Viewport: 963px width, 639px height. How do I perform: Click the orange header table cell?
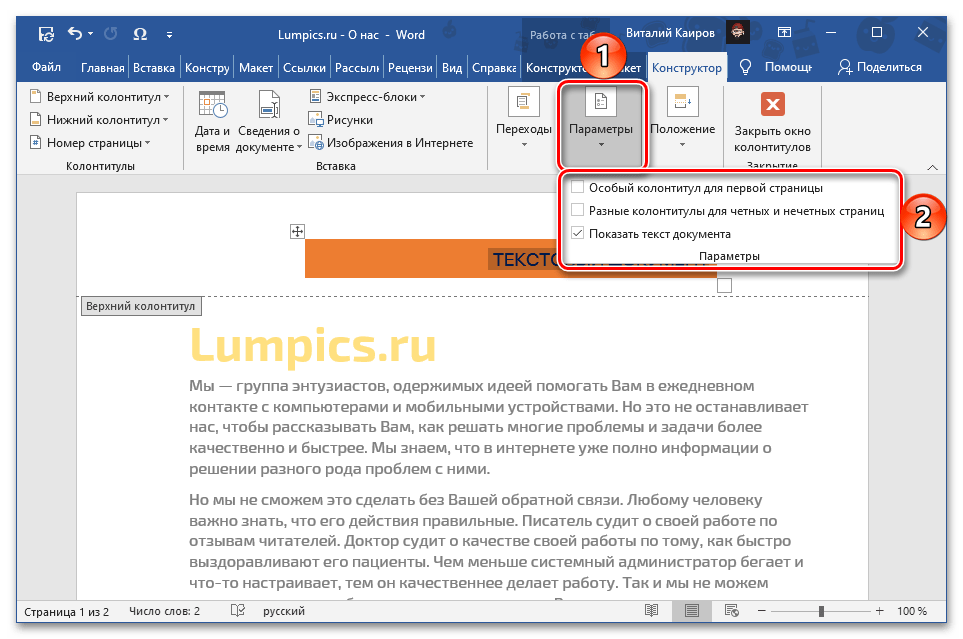432,259
